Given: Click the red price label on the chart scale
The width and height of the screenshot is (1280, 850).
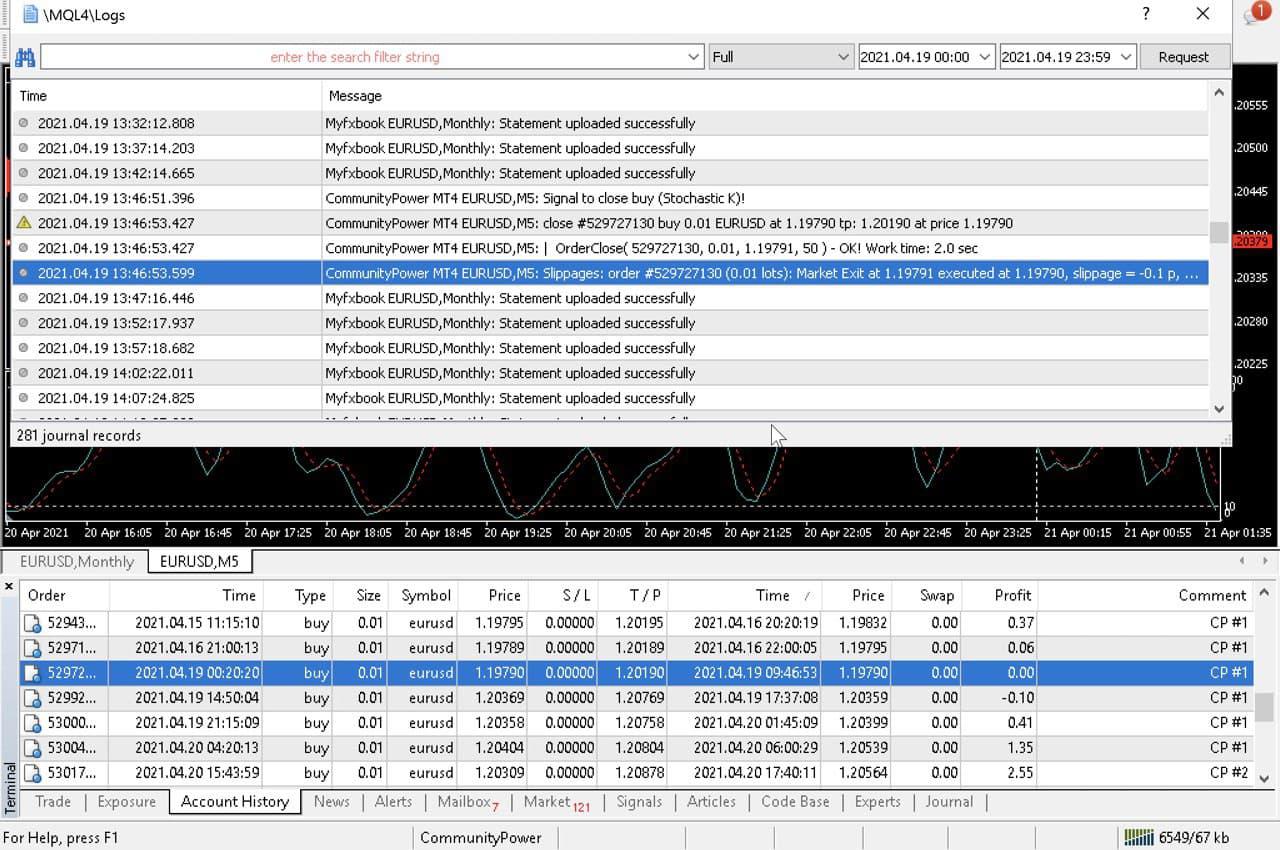Looking at the screenshot, I should [1251, 241].
